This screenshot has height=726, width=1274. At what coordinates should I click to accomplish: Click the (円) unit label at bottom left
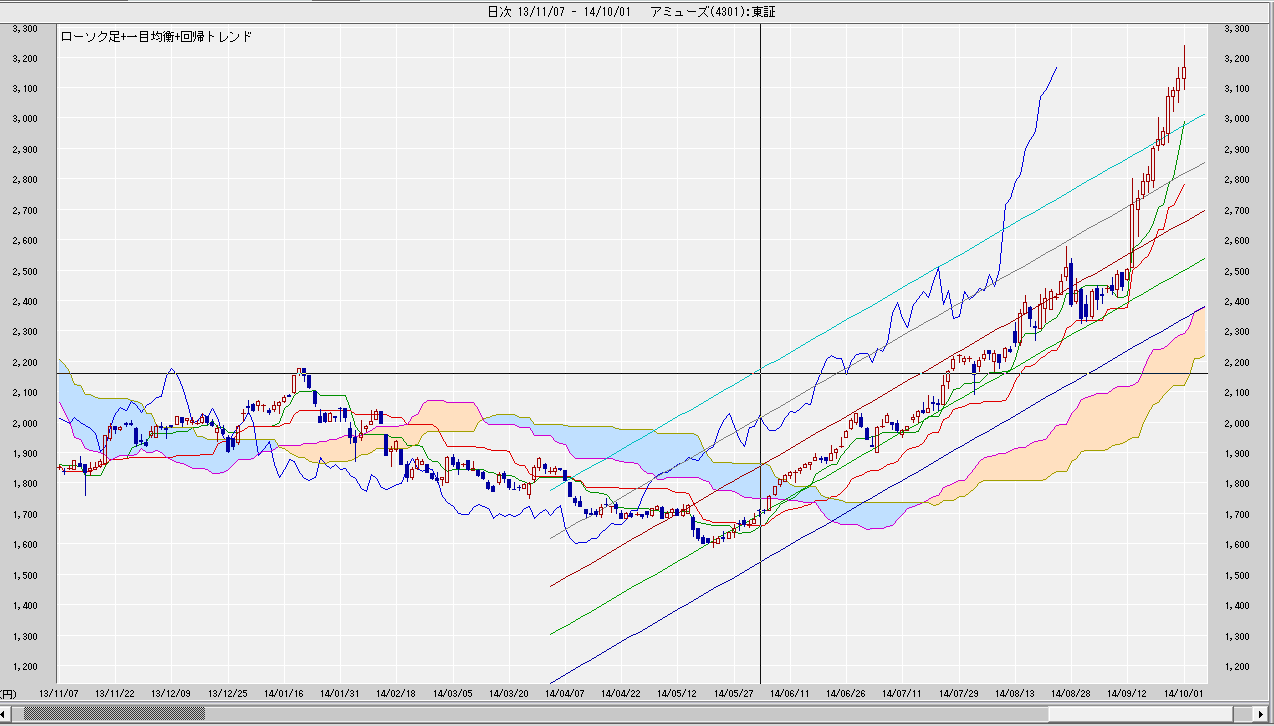point(8,692)
